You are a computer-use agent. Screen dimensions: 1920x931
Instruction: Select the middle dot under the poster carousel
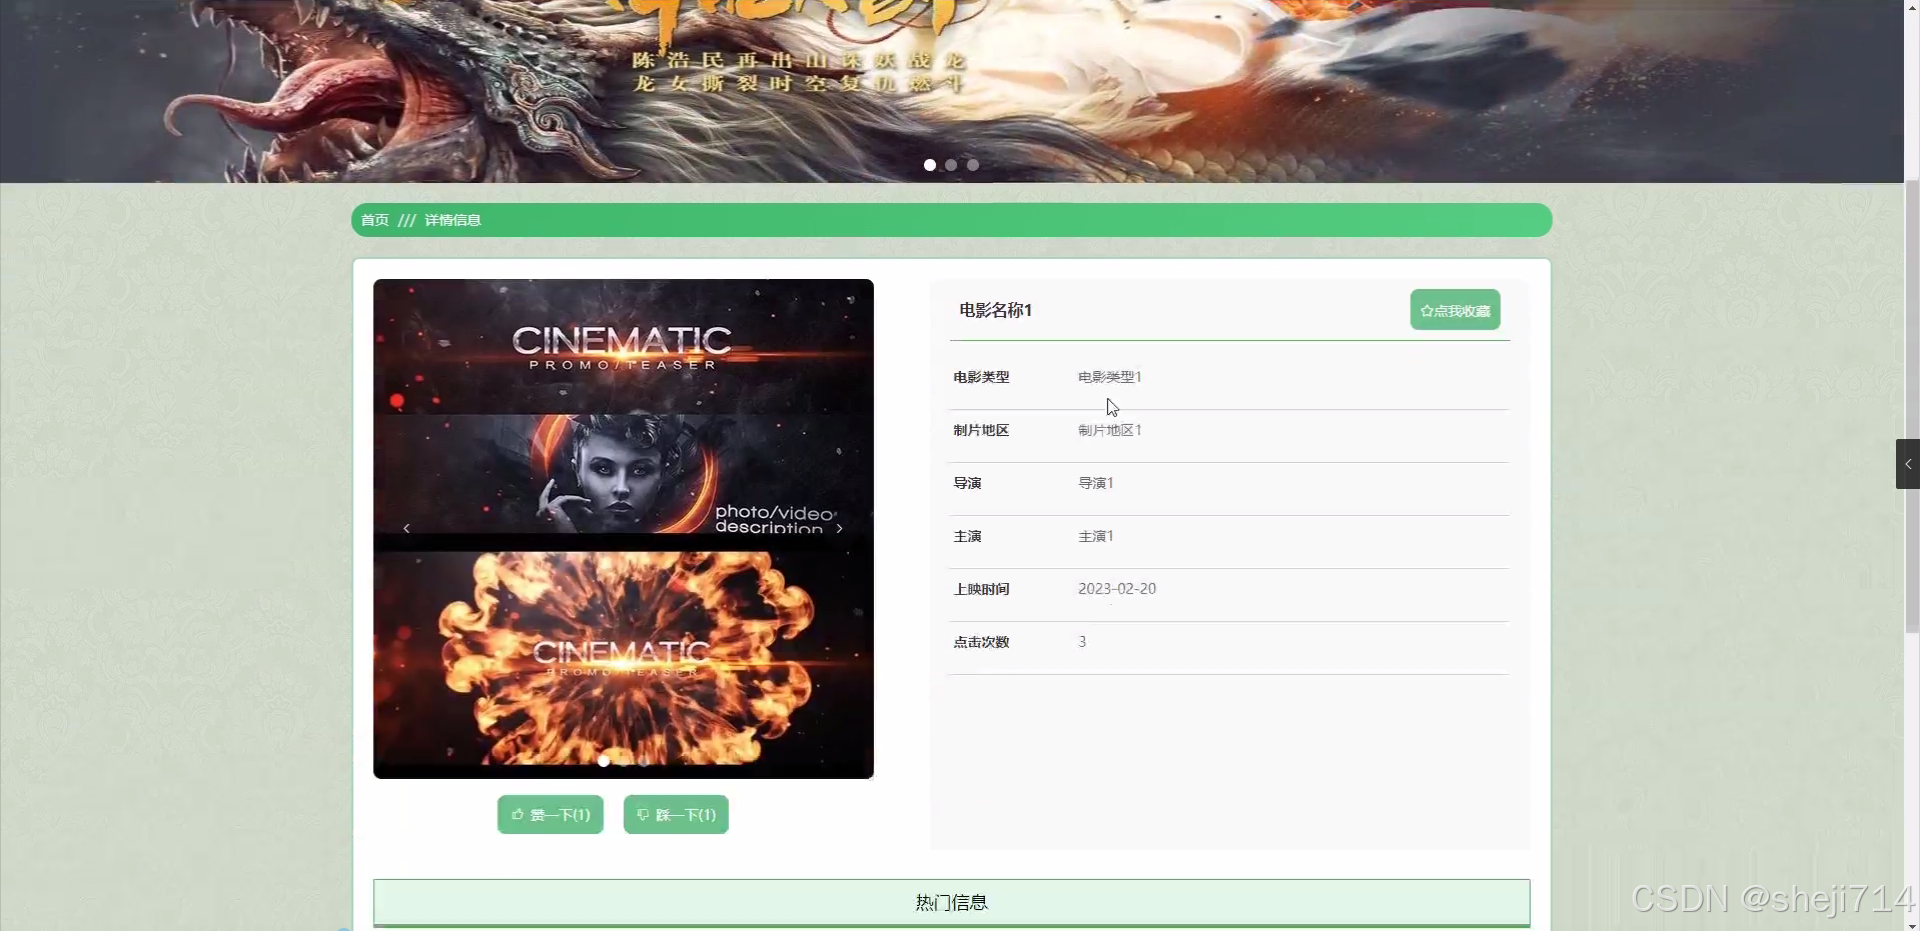(623, 761)
